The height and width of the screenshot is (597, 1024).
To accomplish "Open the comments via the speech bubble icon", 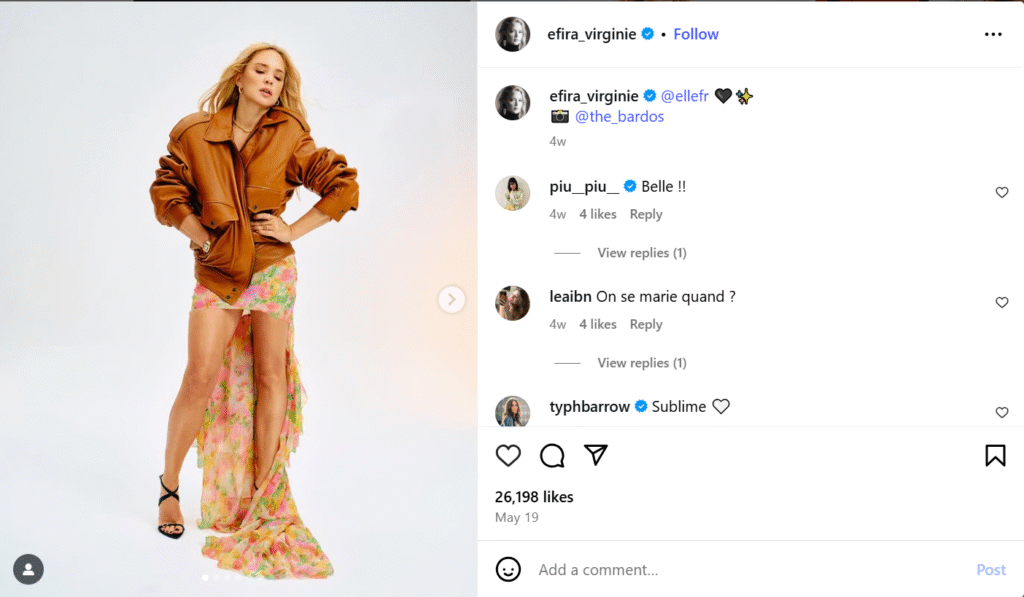I will pos(552,455).
